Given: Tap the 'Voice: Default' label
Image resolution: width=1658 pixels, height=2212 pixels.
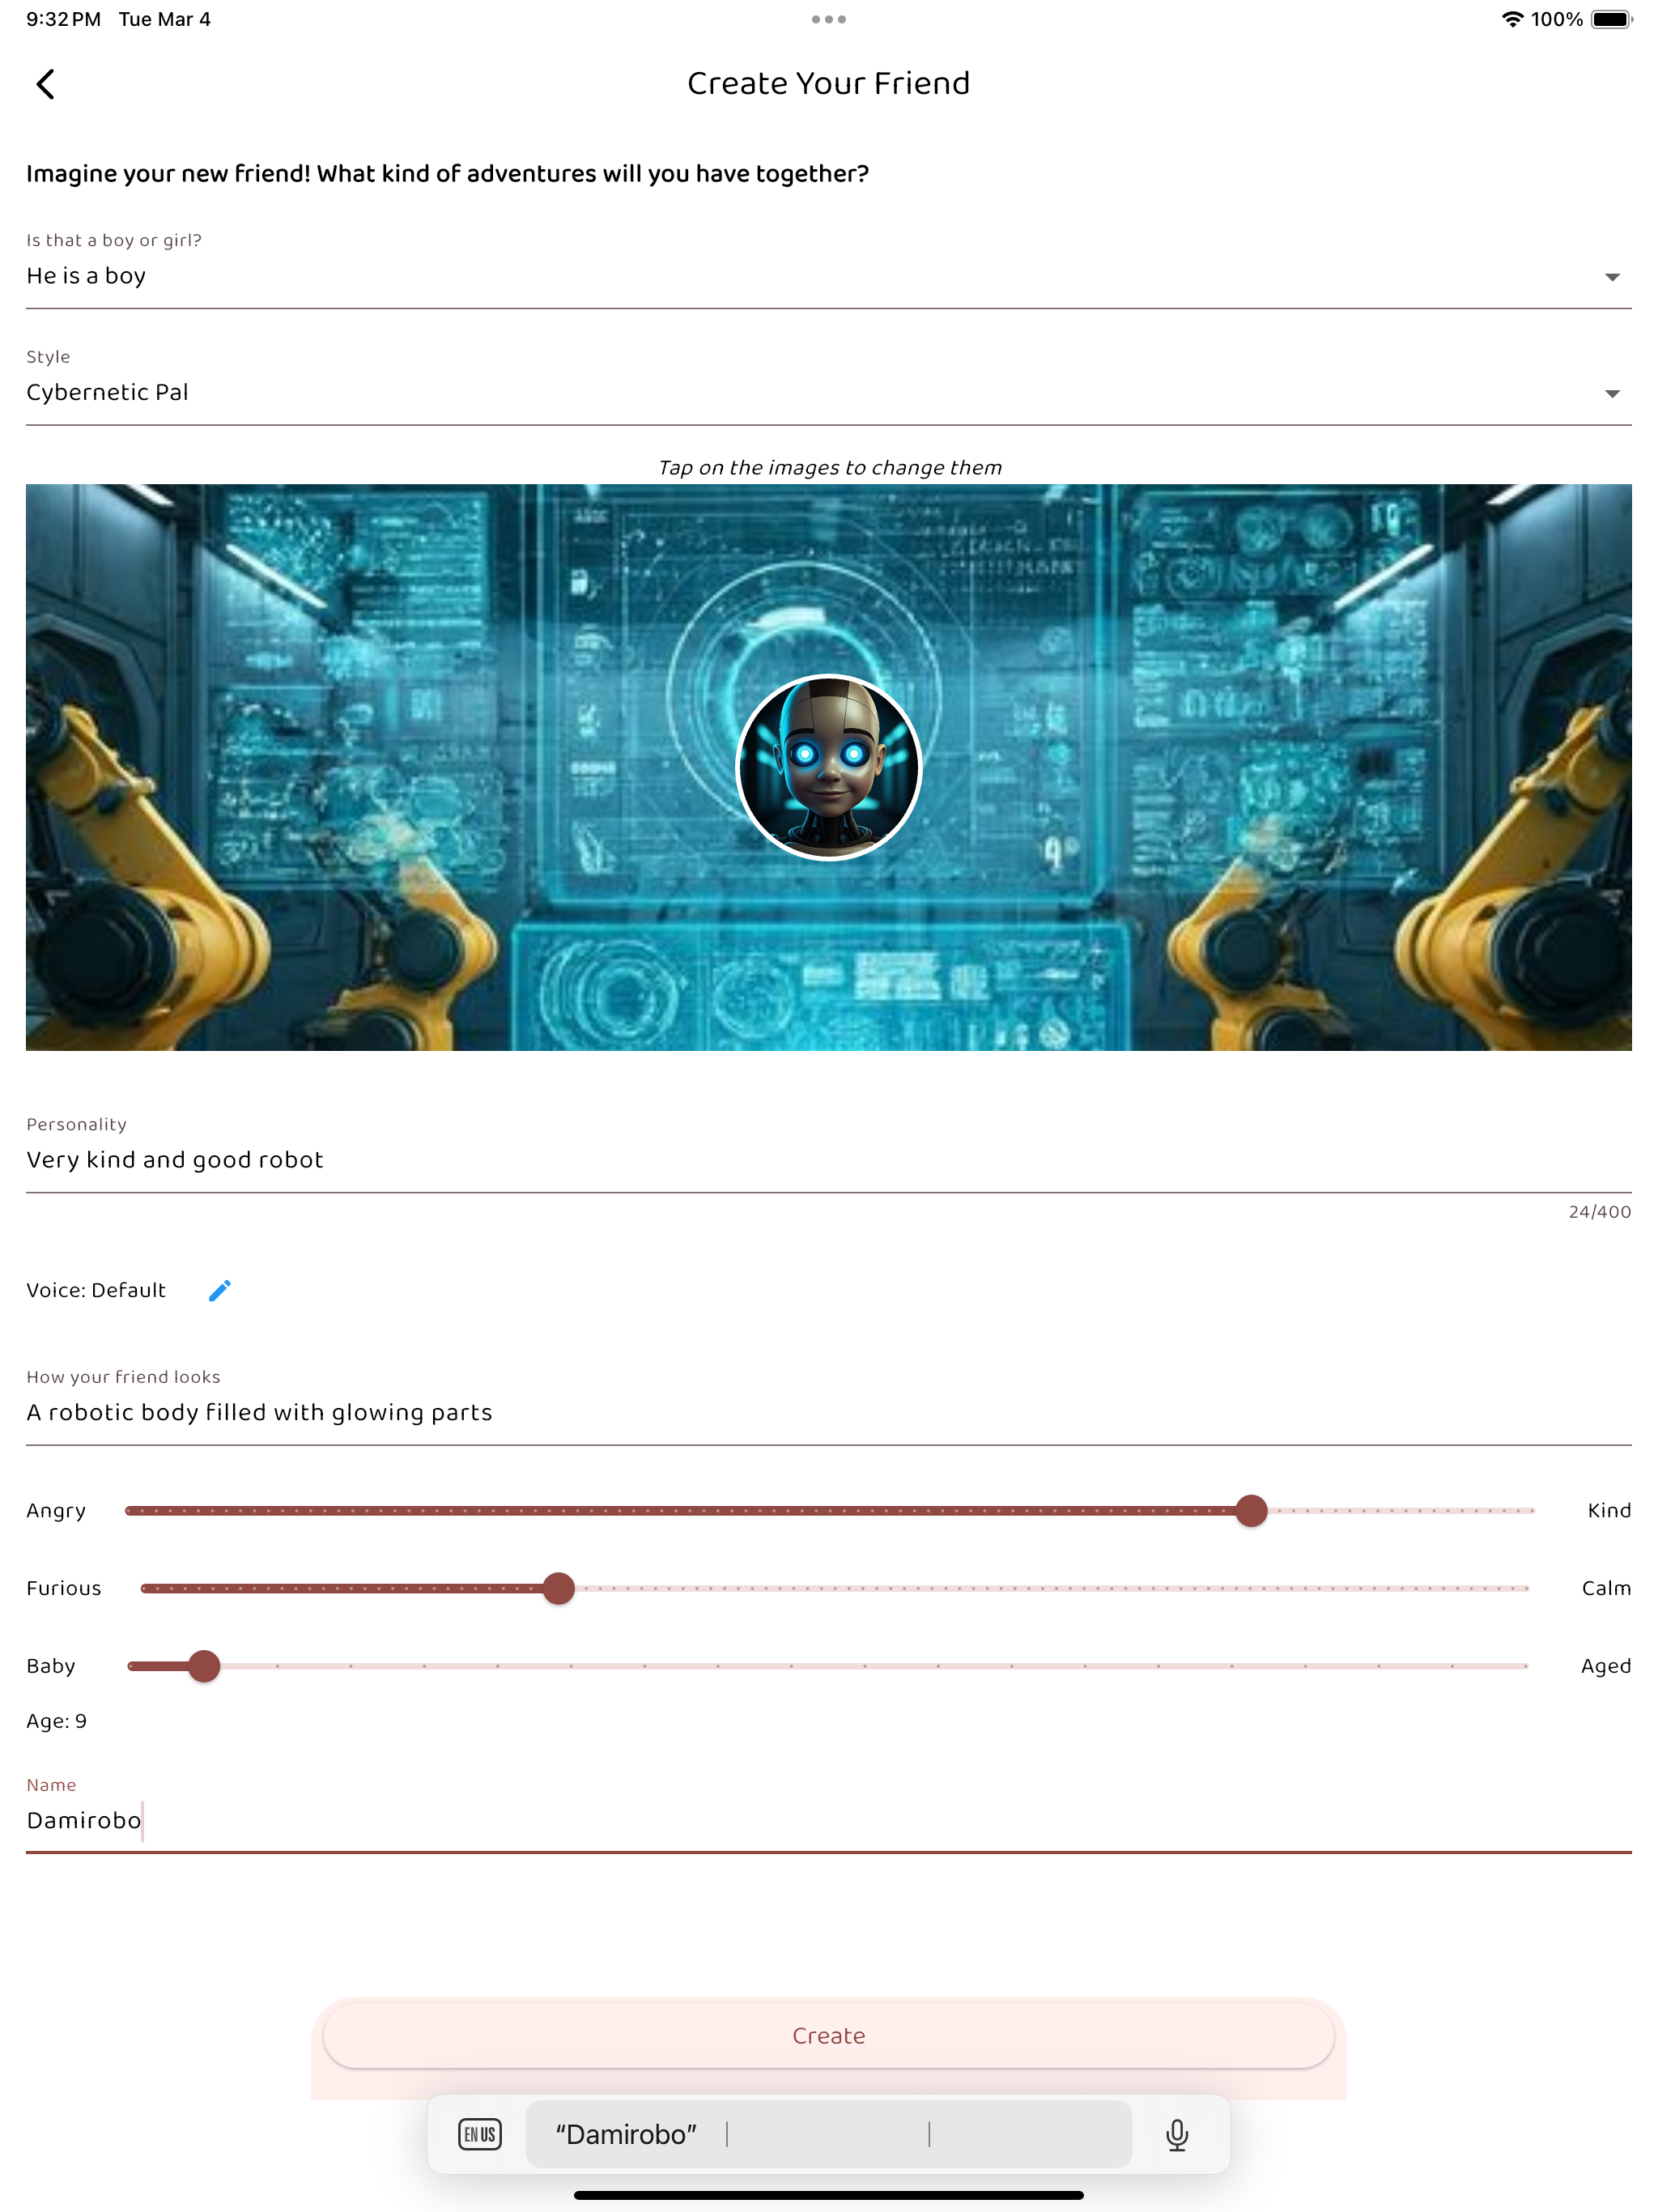Looking at the screenshot, I should [96, 1290].
